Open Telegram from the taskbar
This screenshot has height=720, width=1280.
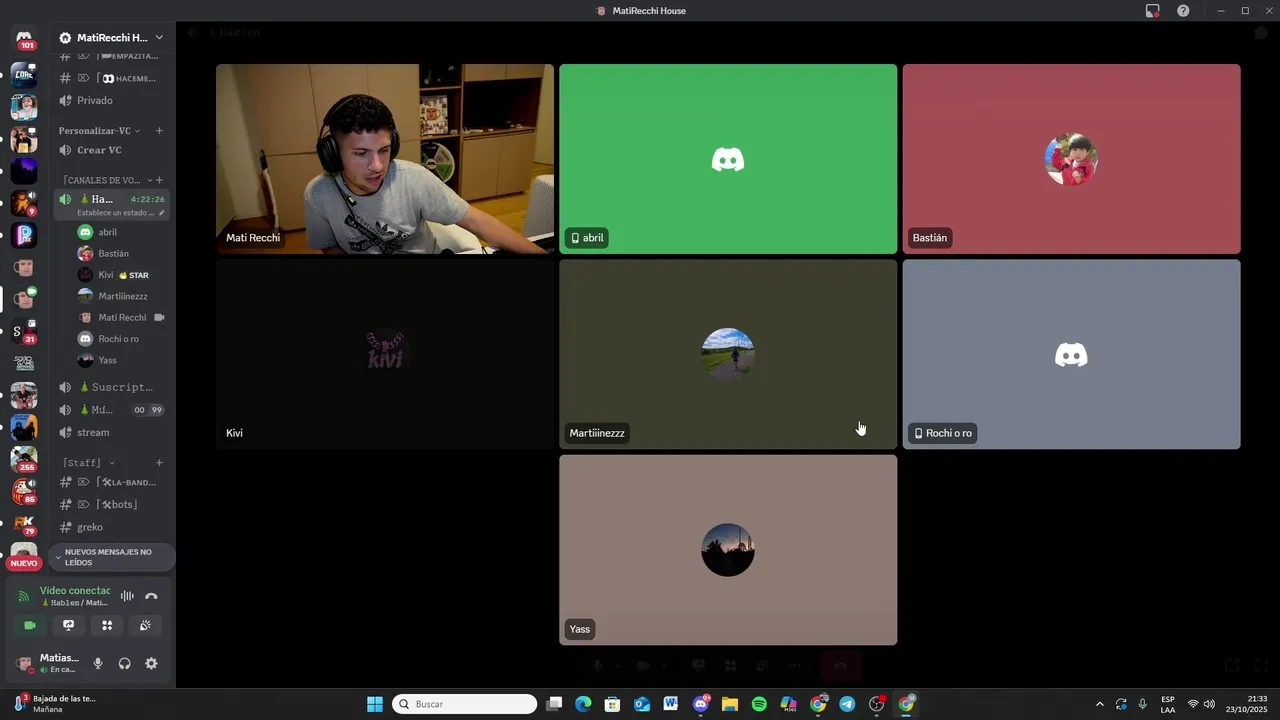(847, 704)
